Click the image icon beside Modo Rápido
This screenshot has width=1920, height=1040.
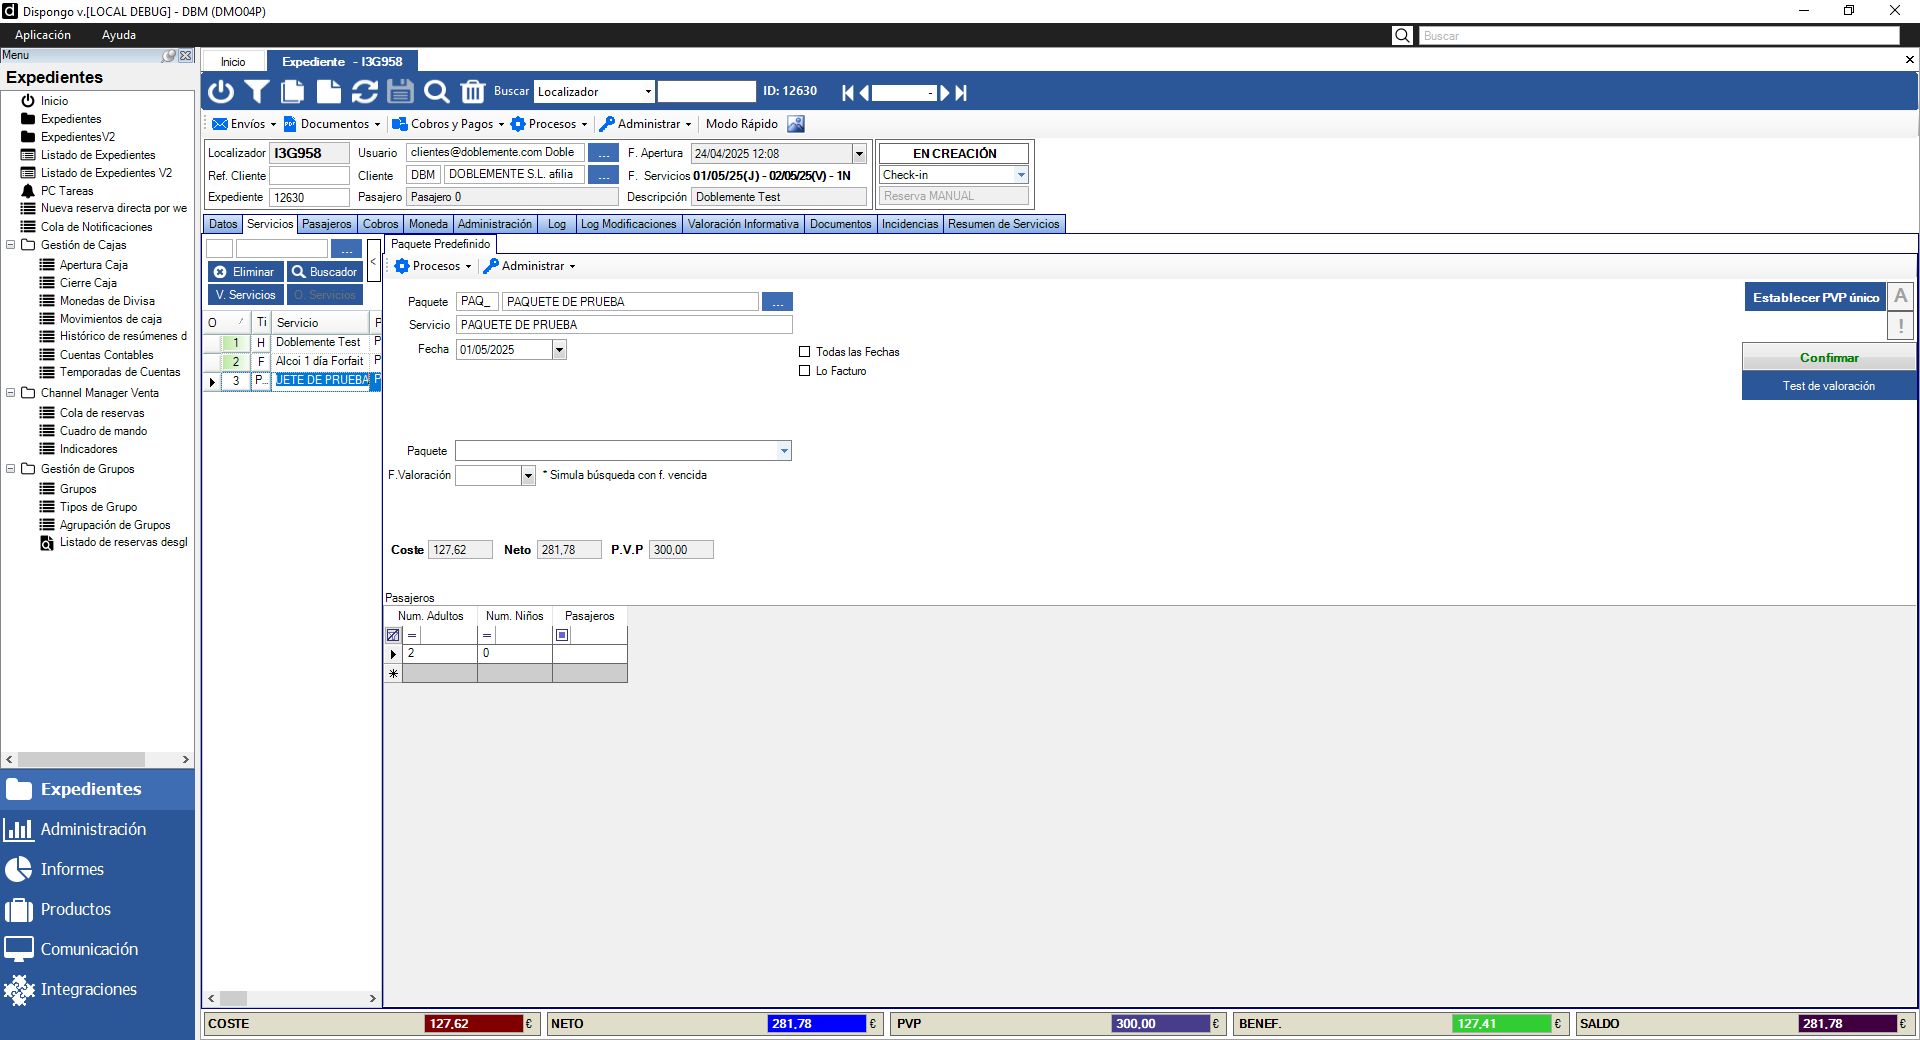click(x=796, y=124)
